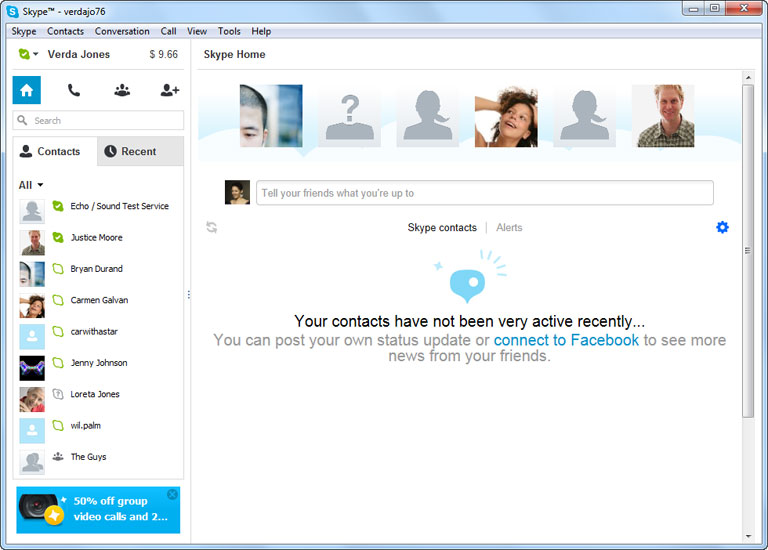Click the $ 9.66 Skype credit balance
The width and height of the screenshot is (768, 550).
click(164, 54)
